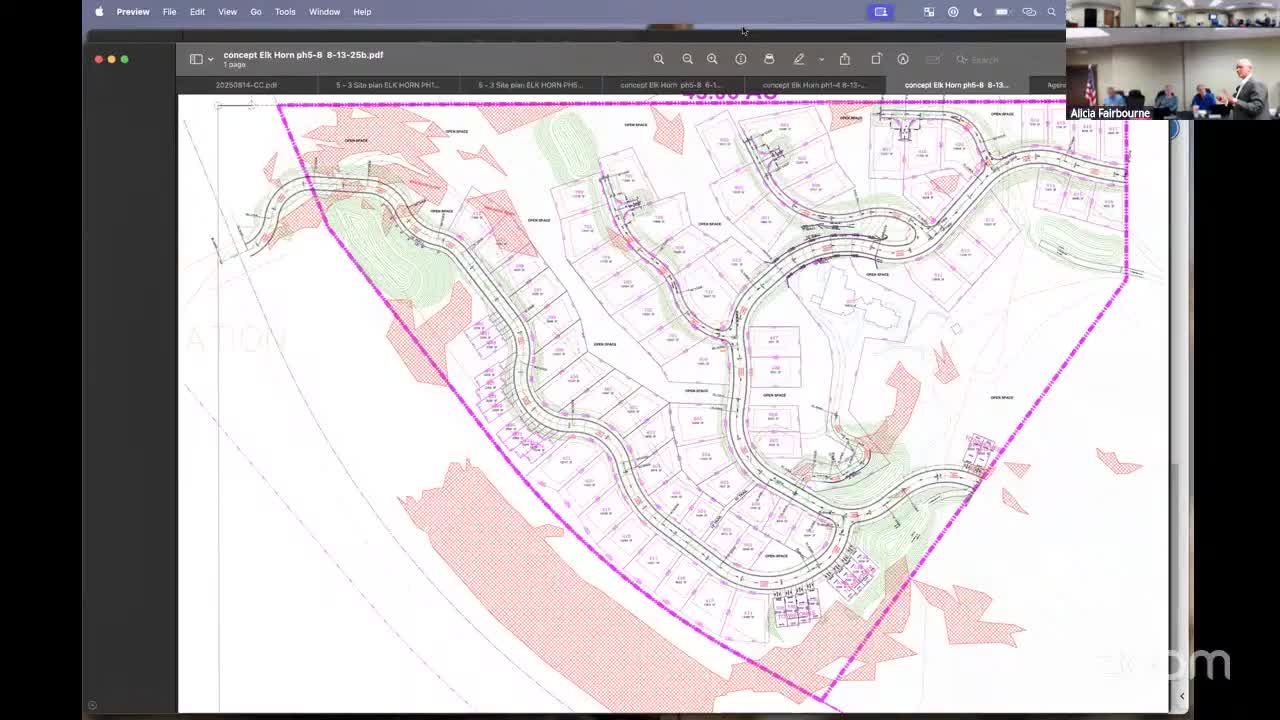This screenshot has height=720, width=1280.
Task: Zoom out using the minus magnifier
Action: (x=687, y=59)
